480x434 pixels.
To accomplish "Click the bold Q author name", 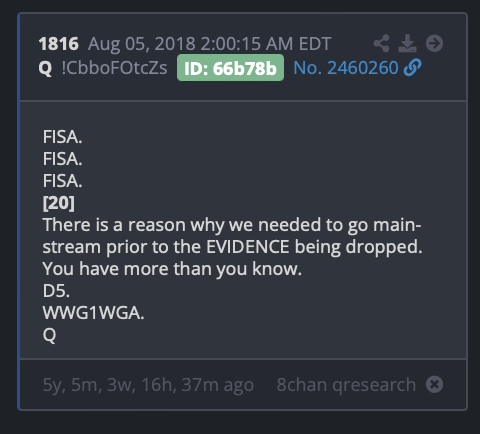I will [x=45, y=68].
